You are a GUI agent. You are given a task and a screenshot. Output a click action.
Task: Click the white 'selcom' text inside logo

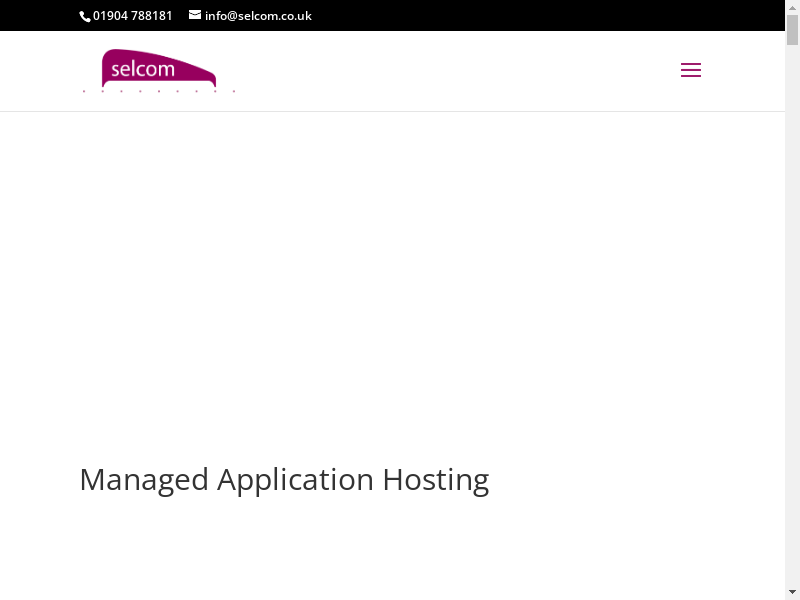pos(143,70)
